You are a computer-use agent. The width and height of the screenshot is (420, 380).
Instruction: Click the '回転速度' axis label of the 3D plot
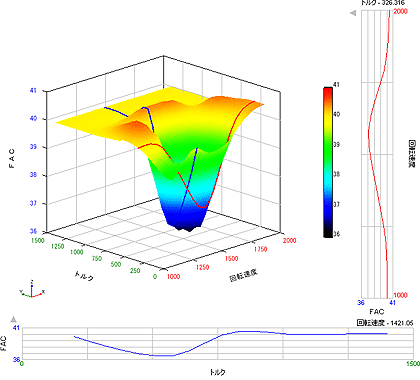244,275
